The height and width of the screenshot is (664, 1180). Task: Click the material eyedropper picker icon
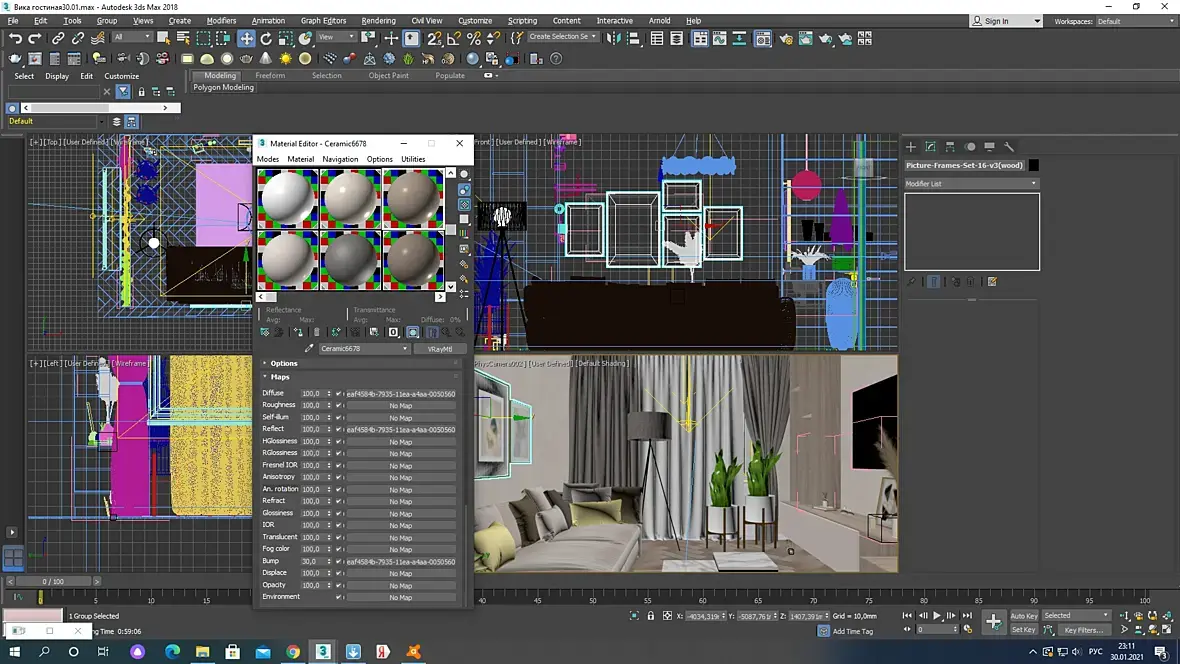(309, 349)
